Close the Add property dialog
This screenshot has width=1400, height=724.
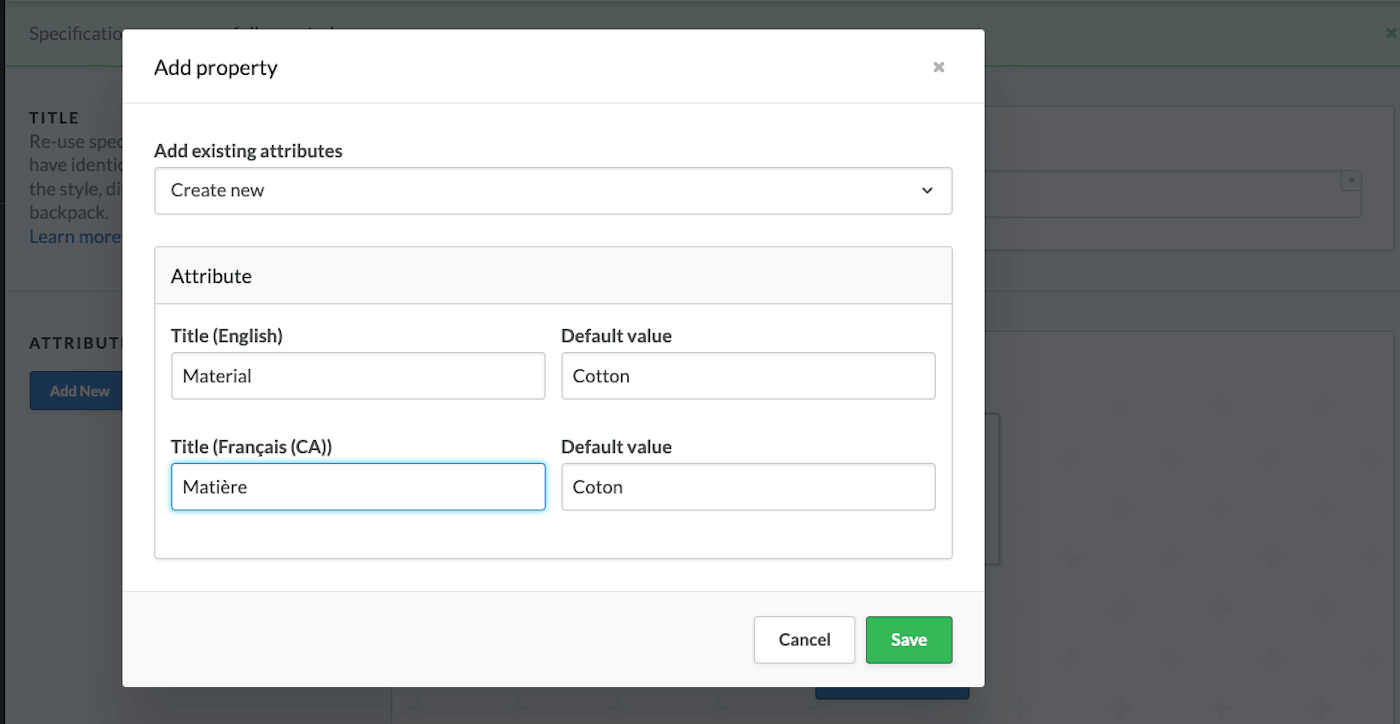pos(938,67)
